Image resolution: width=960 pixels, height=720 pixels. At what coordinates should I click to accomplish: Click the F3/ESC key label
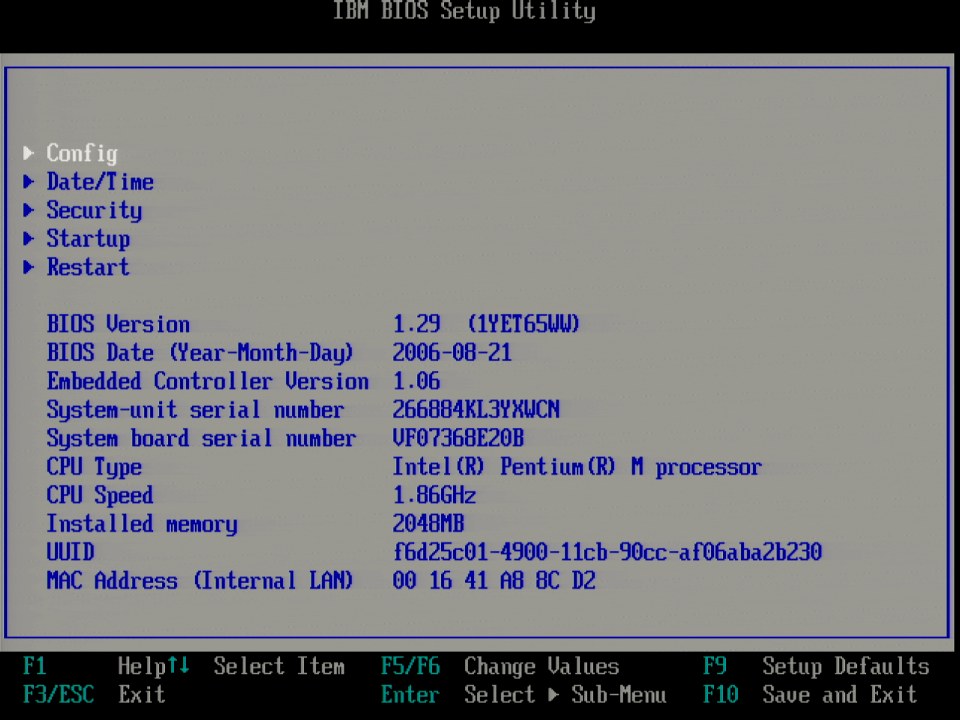tap(58, 695)
